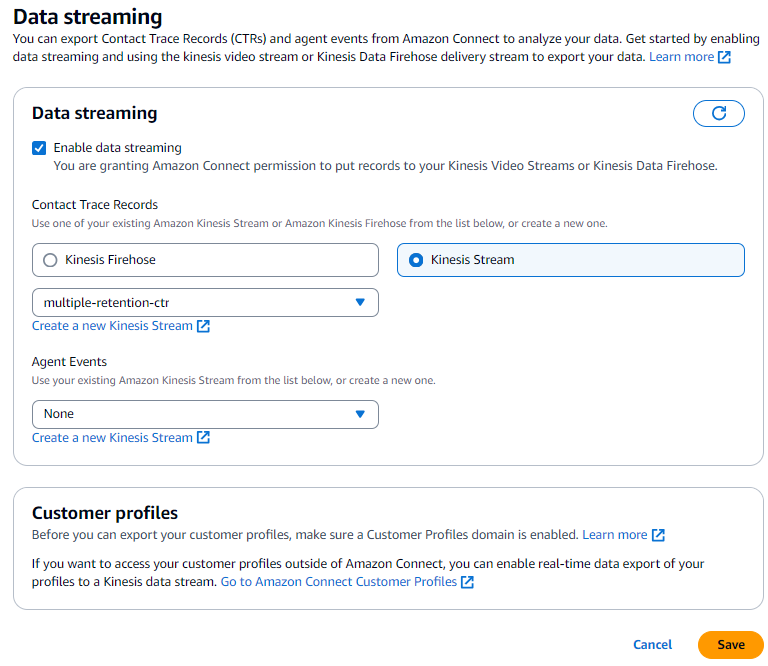Click Create a new Kinesis Stream under Agent Events

tap(112, 438)
